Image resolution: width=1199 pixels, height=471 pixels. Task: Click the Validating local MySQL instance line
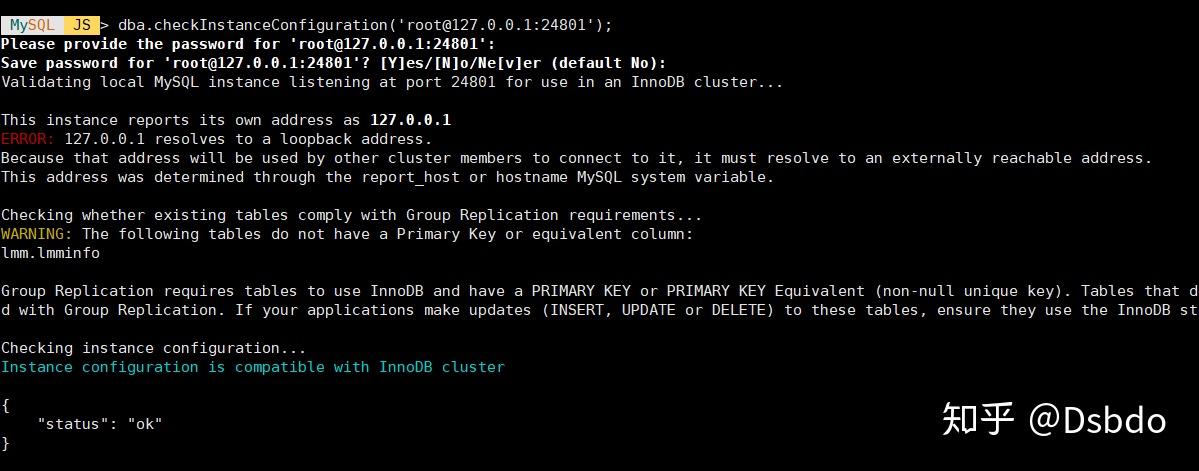tap(392, 82)
